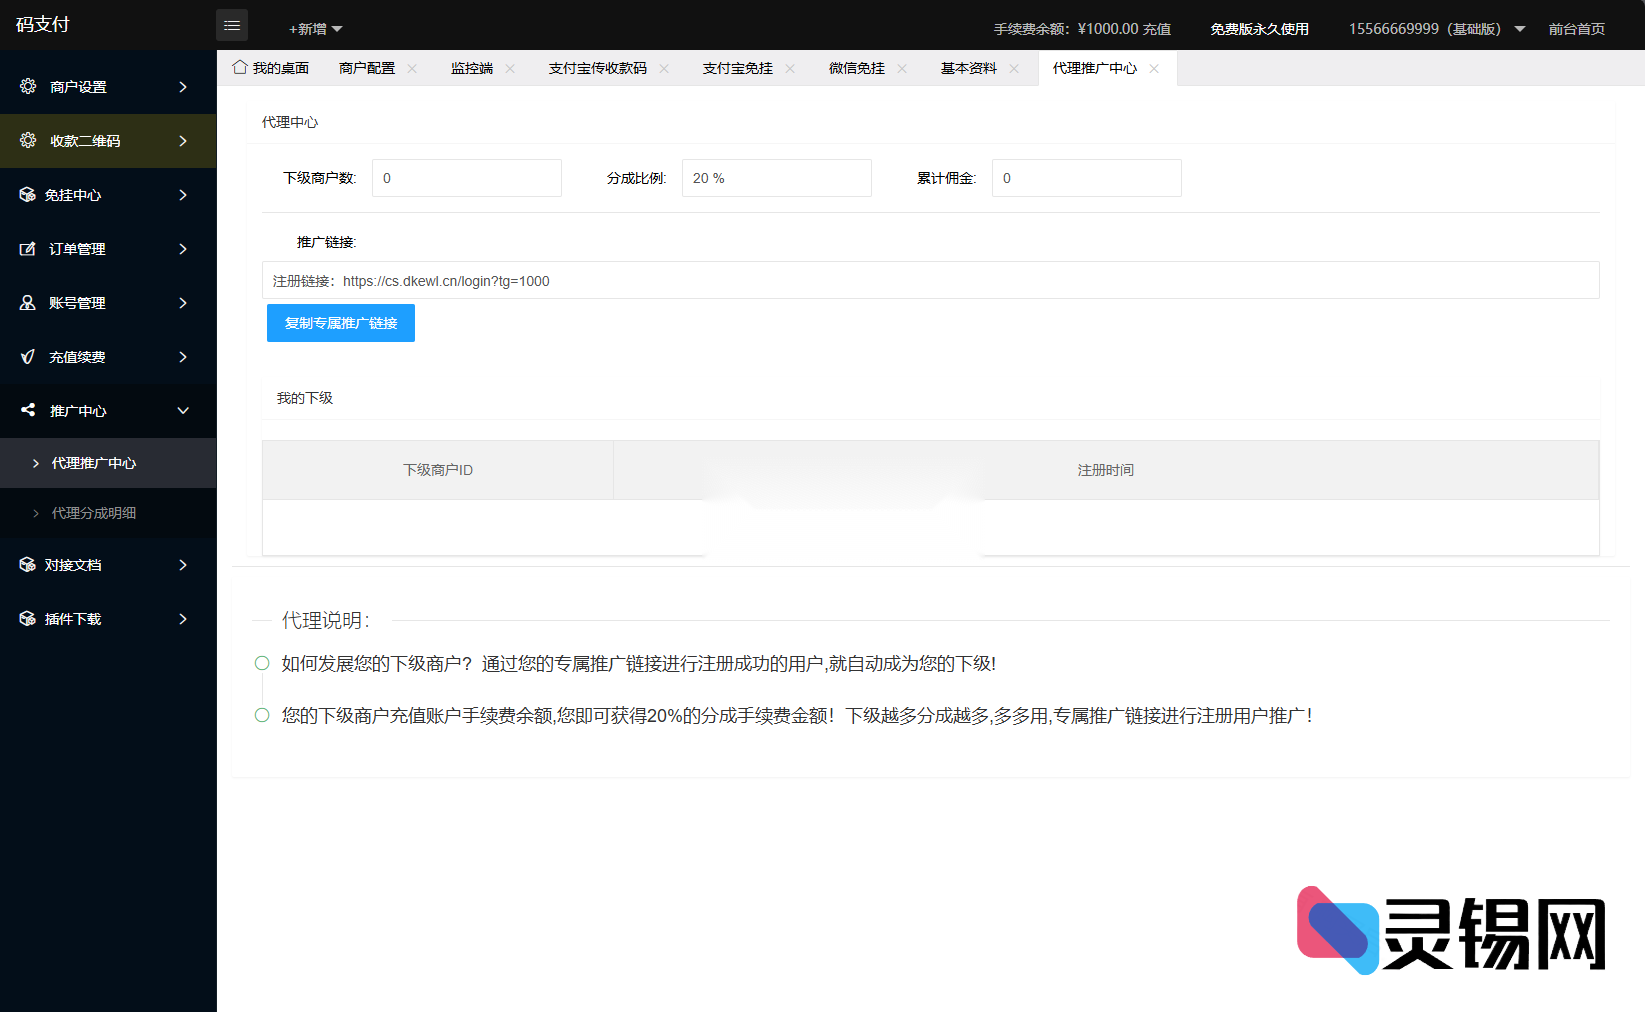Click the 推广中心 share icon

tap(28, 410)
